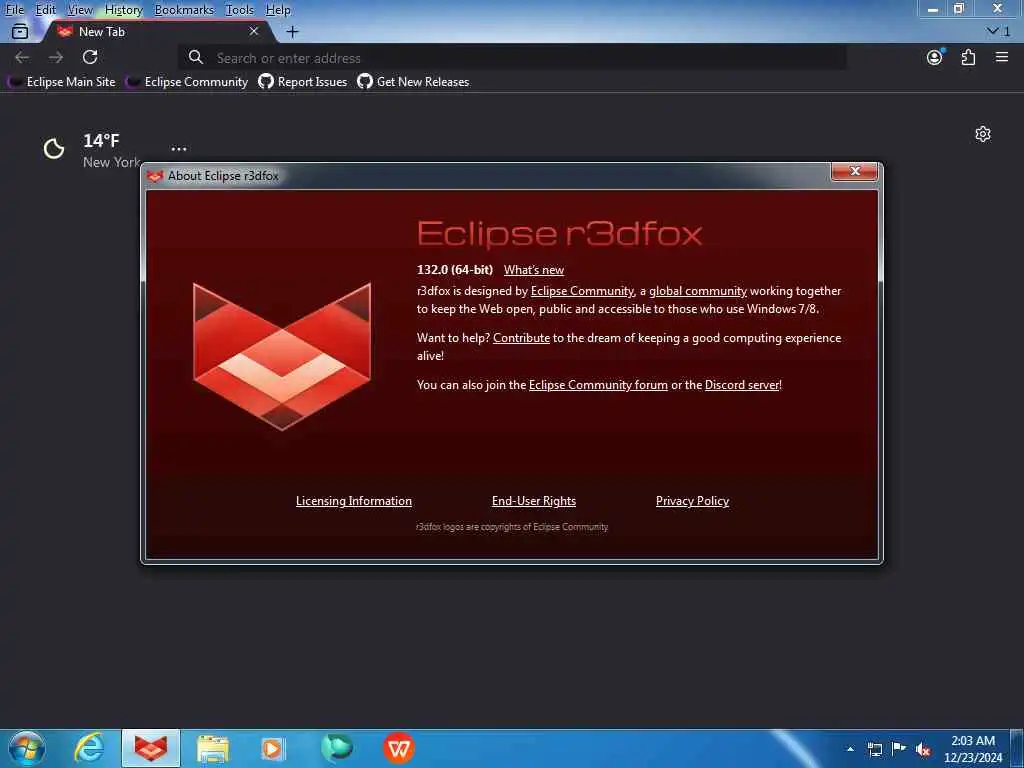
Task: Open the Bookmarks menu
Action: tap(184, 10)
